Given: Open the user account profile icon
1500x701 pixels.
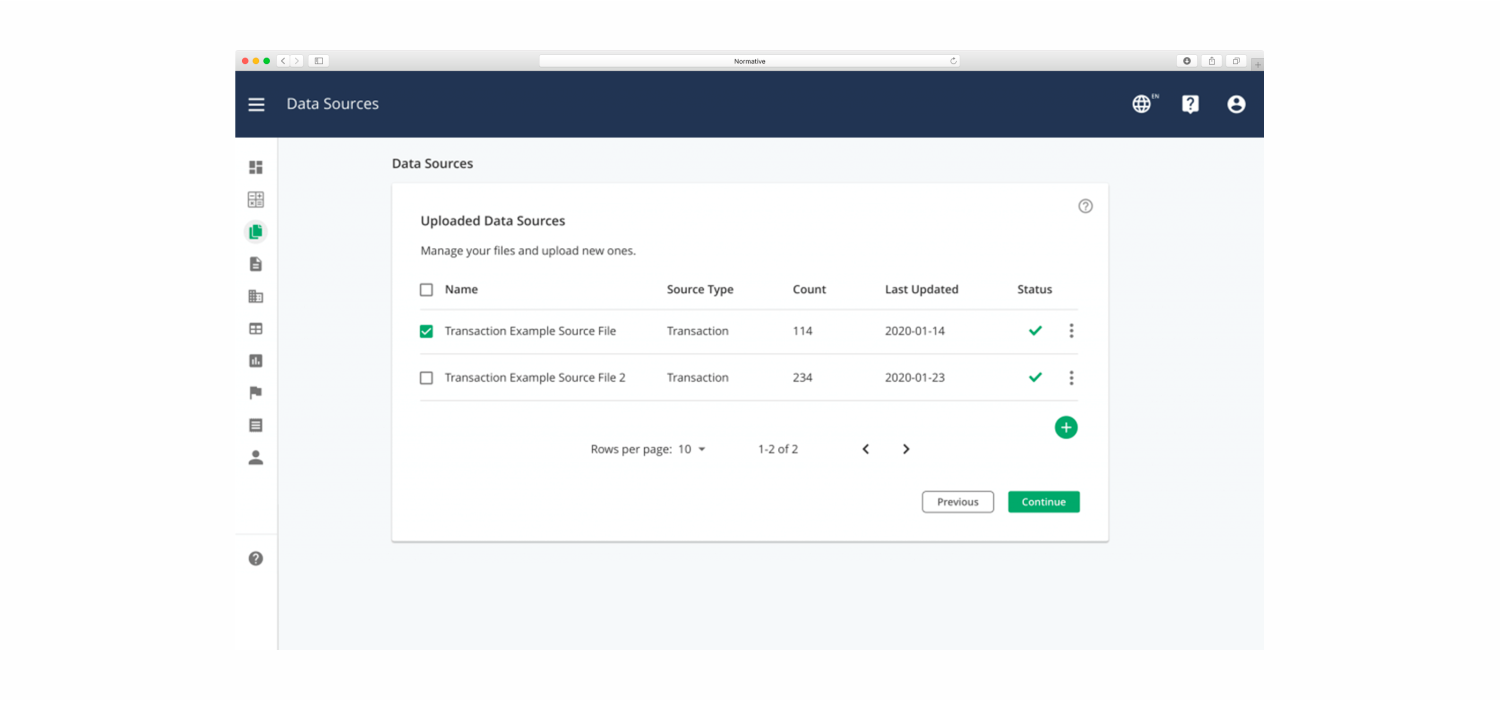Looking at the screenshot, I should tap(1236, 104).
